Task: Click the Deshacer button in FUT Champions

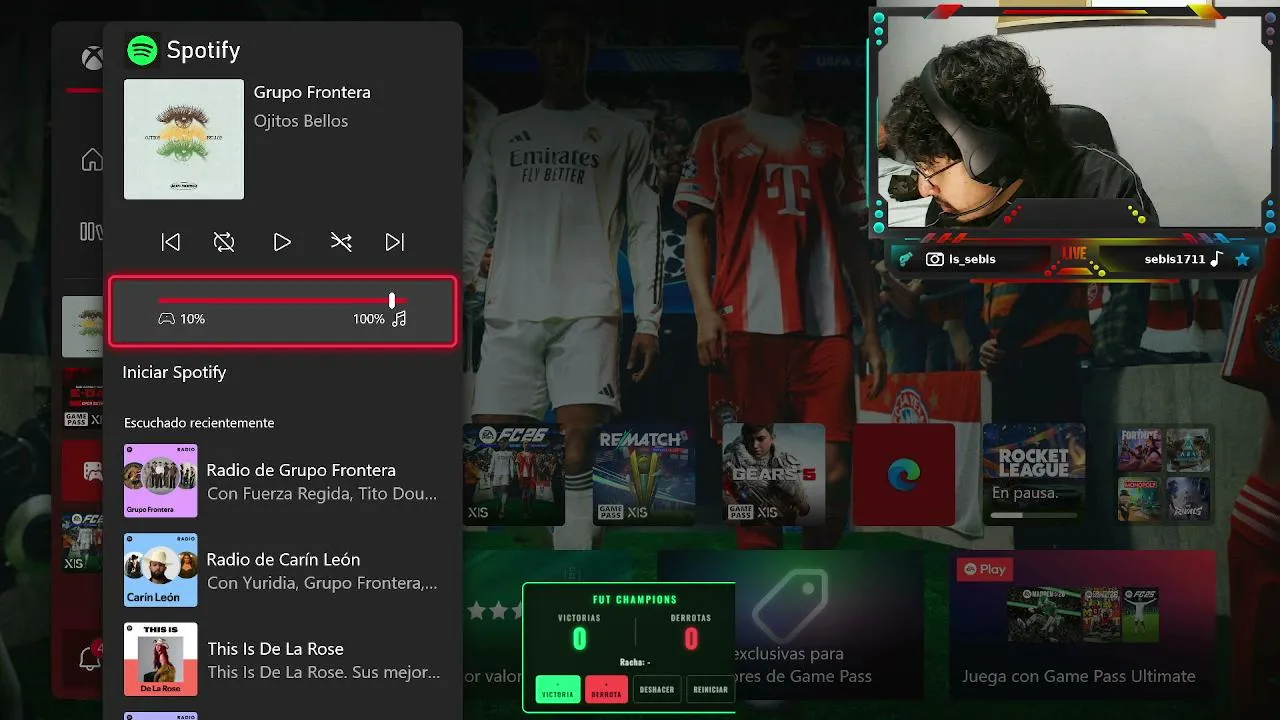Action: point(657,690)
